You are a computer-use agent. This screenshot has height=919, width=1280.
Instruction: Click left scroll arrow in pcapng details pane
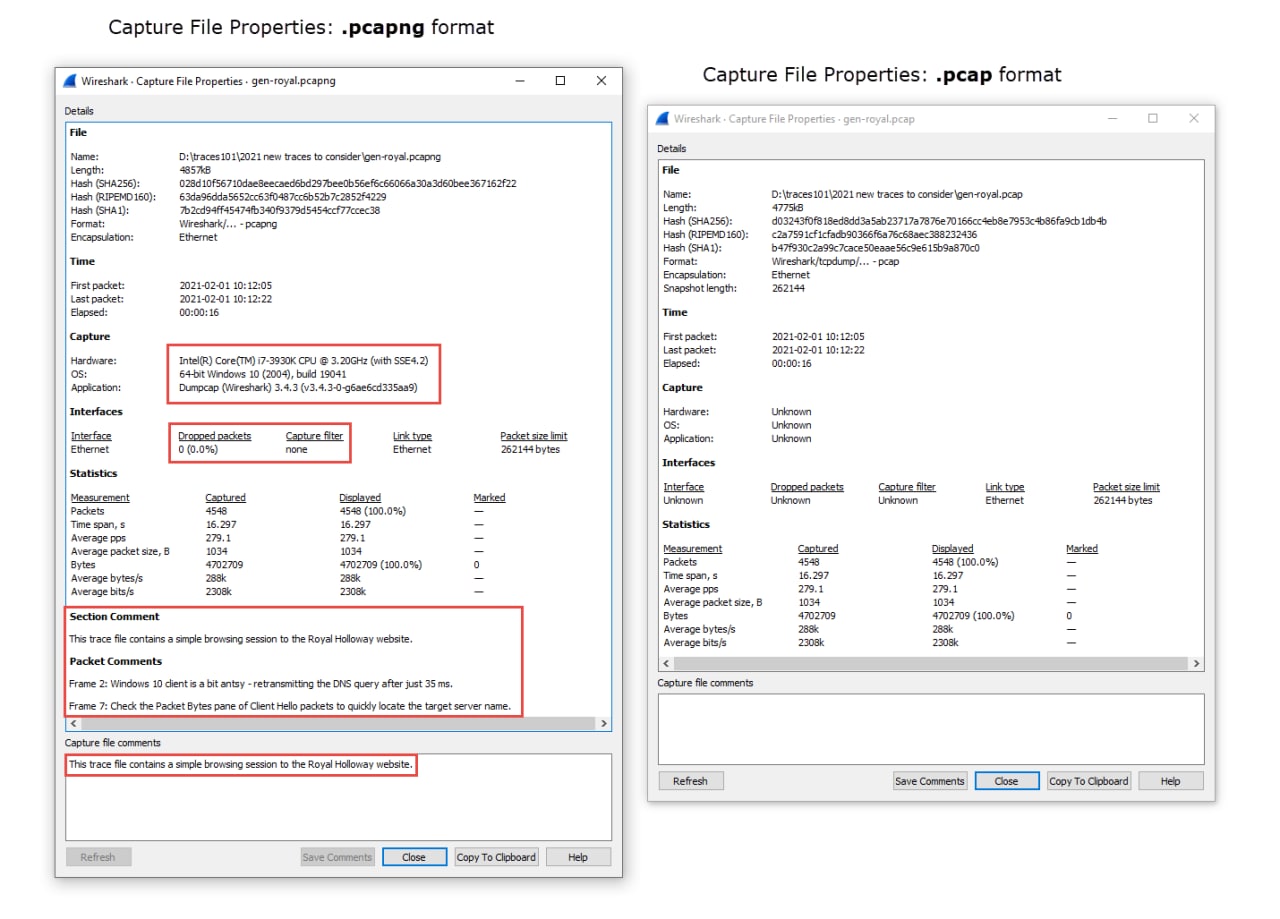[73, 723]
